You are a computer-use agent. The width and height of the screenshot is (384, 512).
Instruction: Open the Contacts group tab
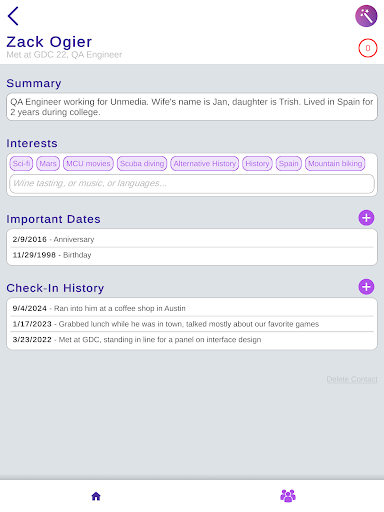pyautogui.click(x=288, y=496)
